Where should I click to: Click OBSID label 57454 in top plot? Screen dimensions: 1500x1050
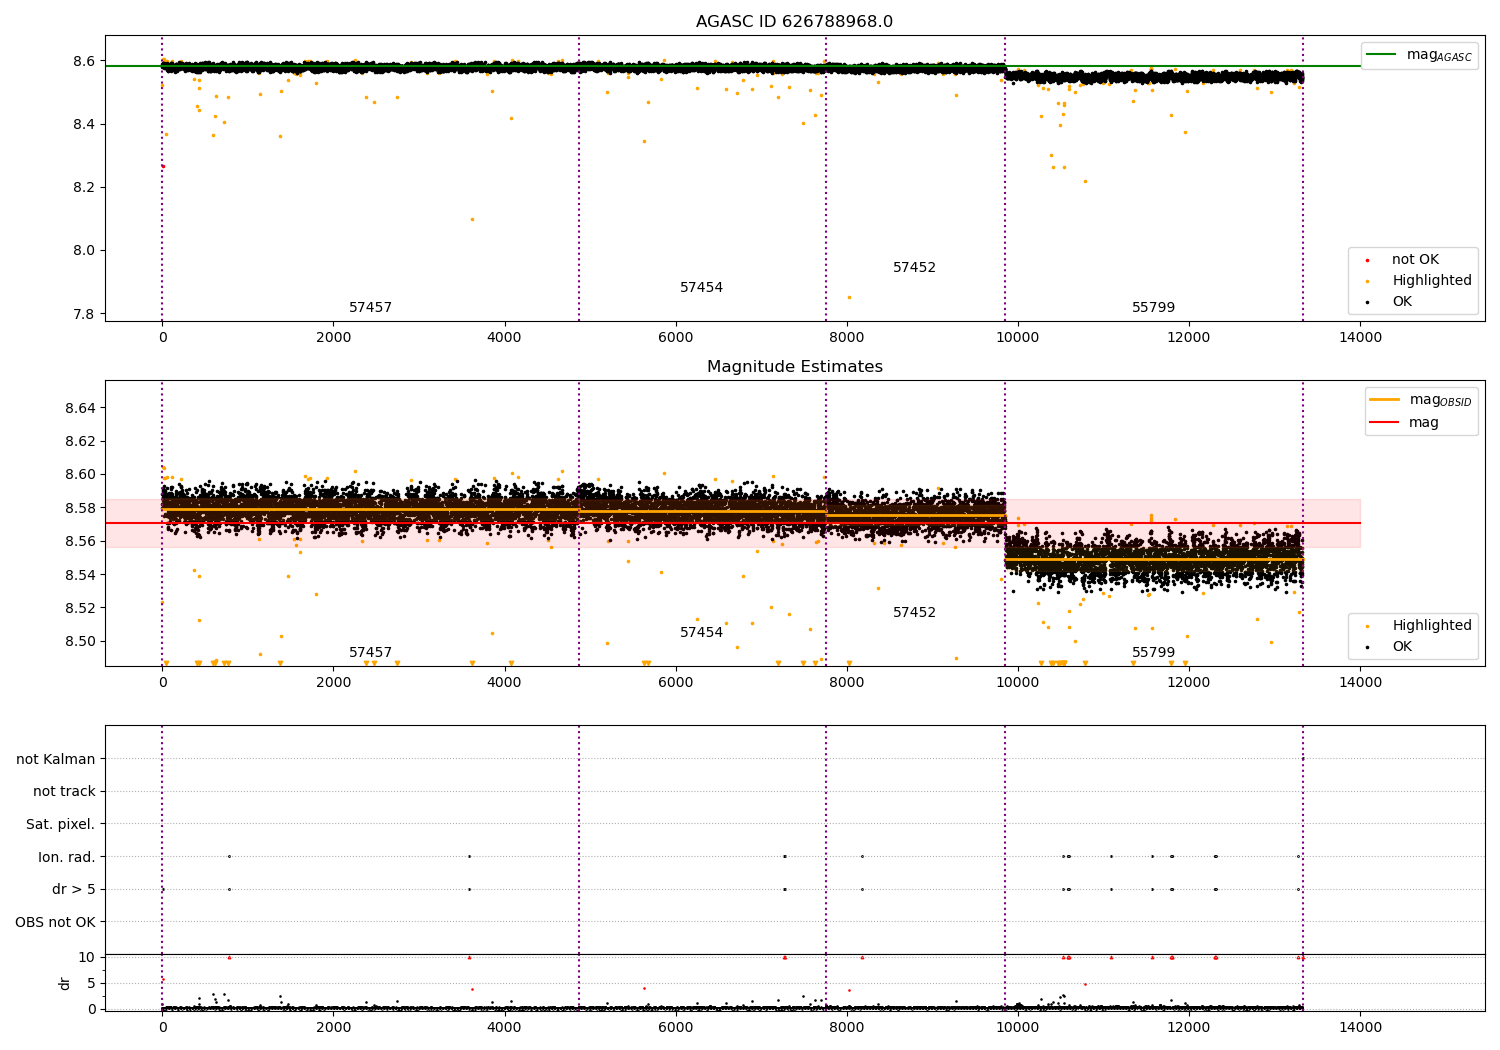(701, 288)
